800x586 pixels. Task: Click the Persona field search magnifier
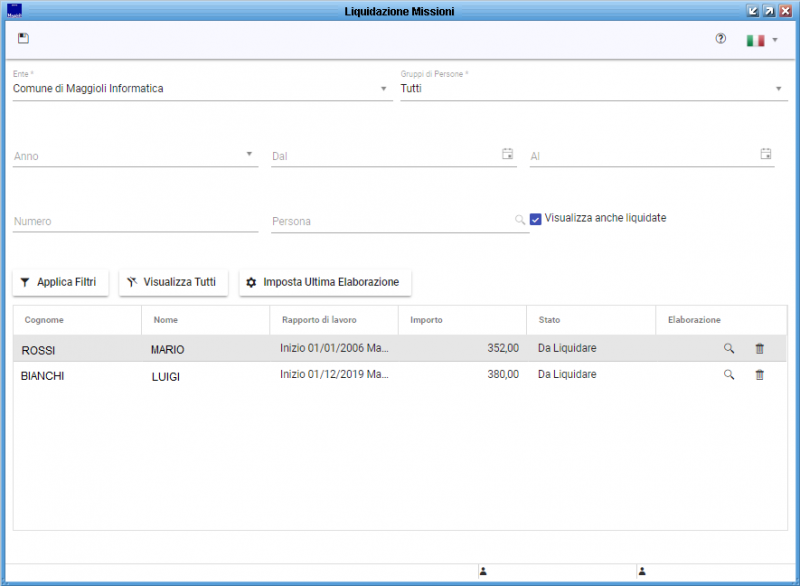[x=519, y=220]
